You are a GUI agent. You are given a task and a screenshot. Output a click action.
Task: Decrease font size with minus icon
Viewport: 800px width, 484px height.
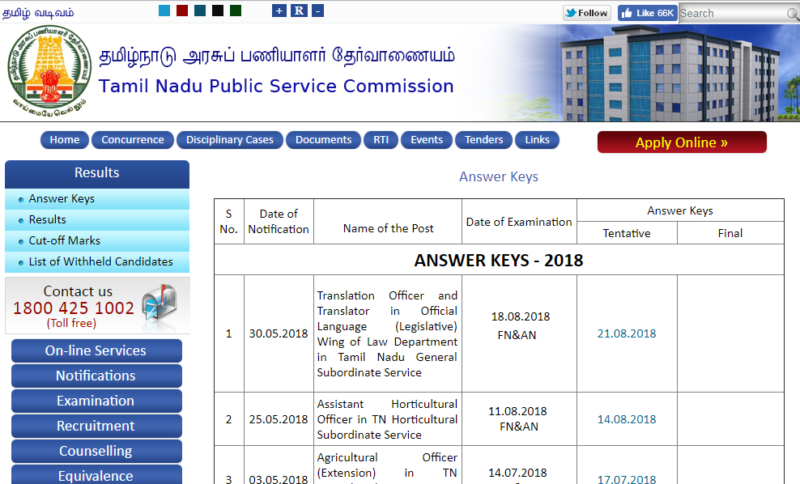click(318, 11)
